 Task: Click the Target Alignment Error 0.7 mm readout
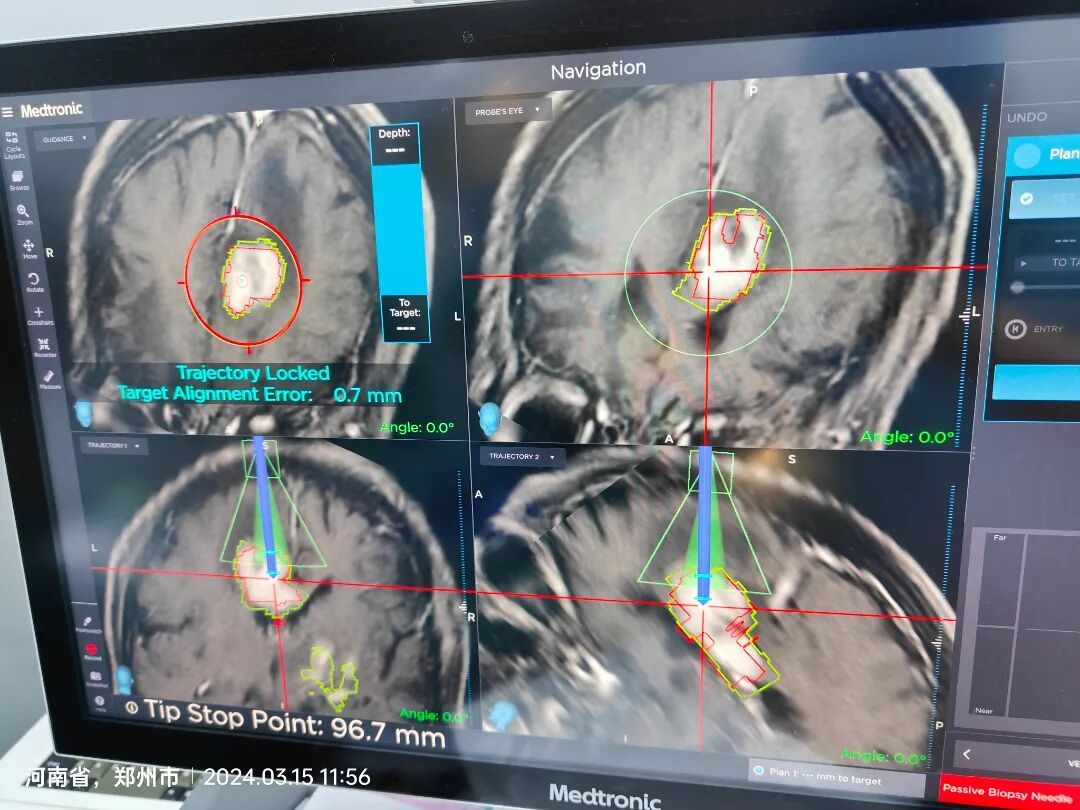(259, 395)
